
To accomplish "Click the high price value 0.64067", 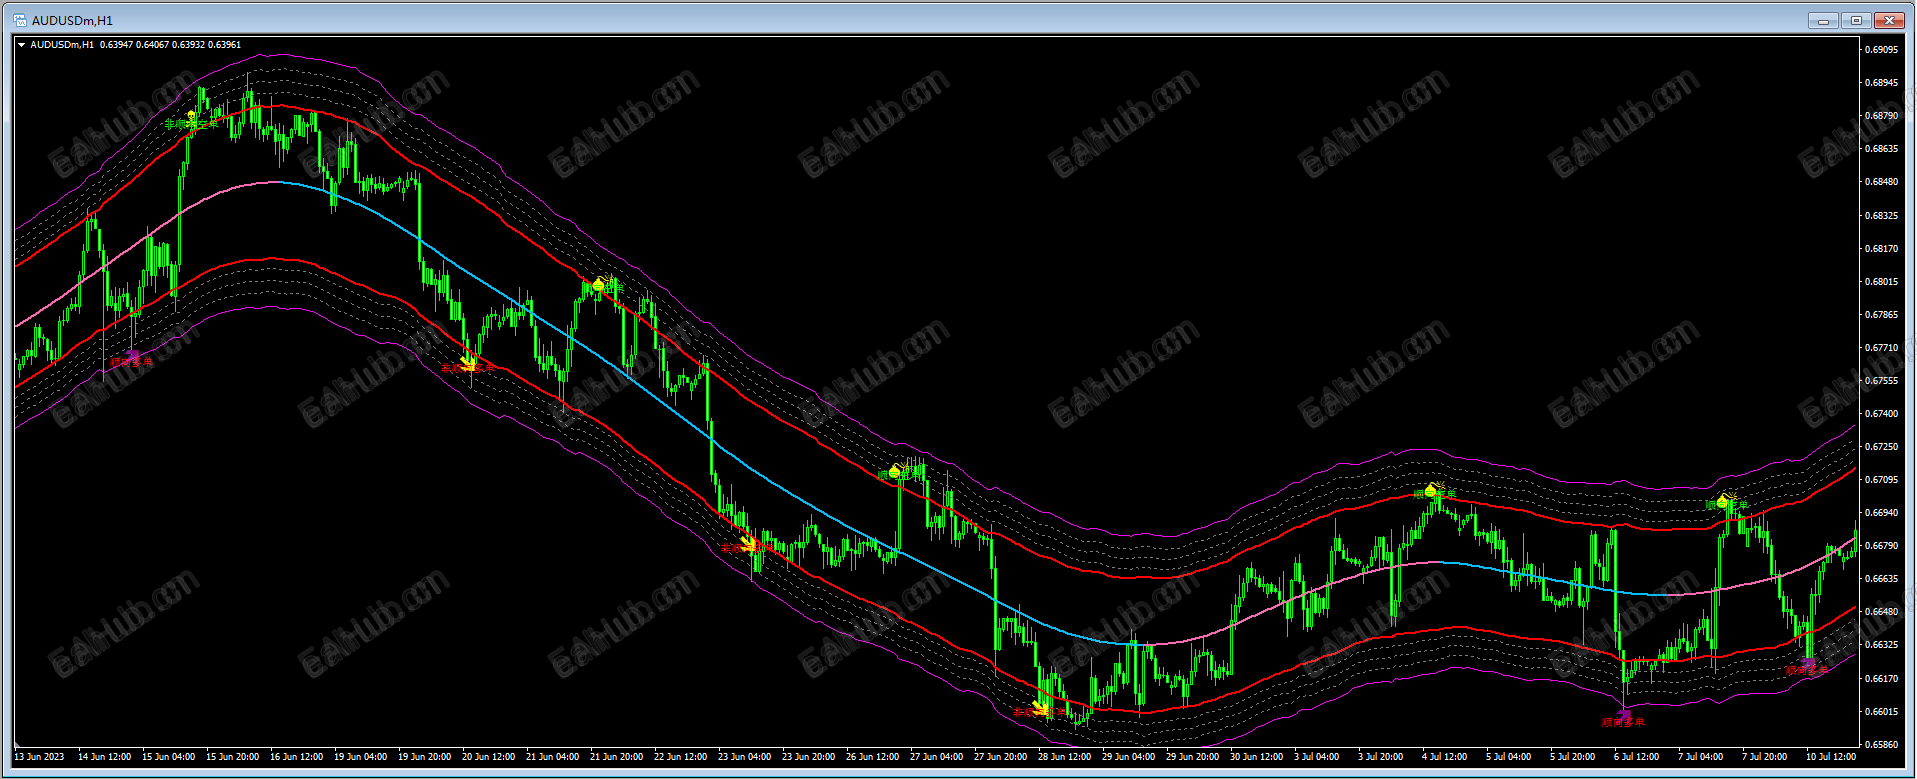I will pyautogui.click(x=152, y=45).
